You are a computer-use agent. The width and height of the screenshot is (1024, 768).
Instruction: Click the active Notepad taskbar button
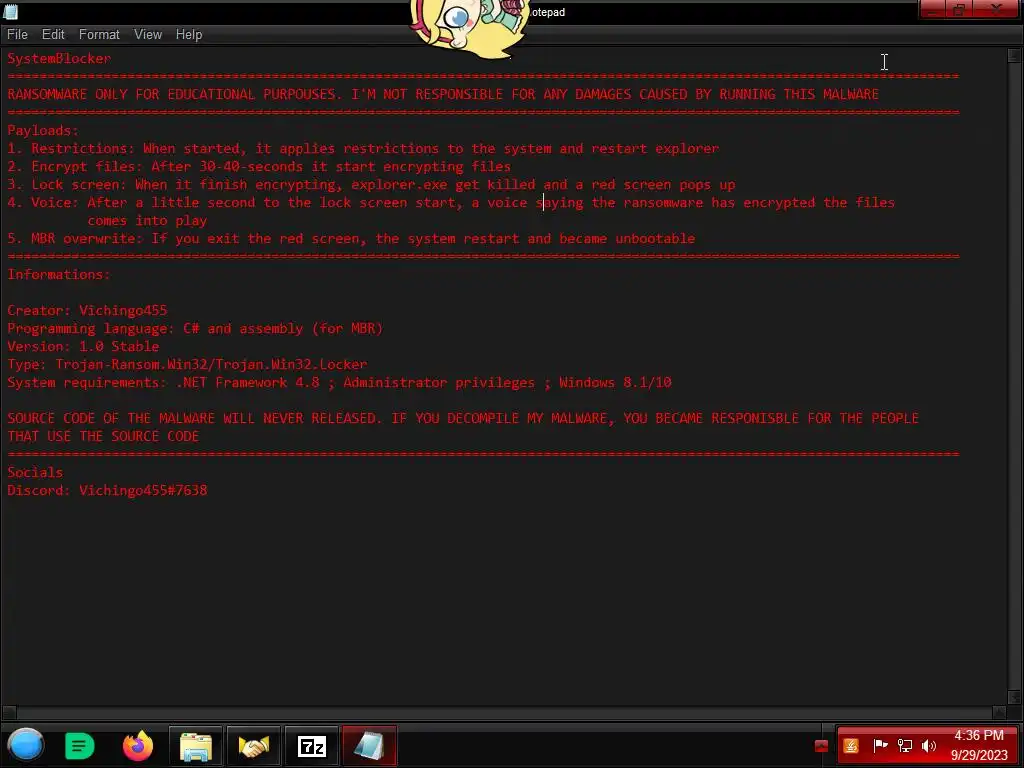[369, 746]
